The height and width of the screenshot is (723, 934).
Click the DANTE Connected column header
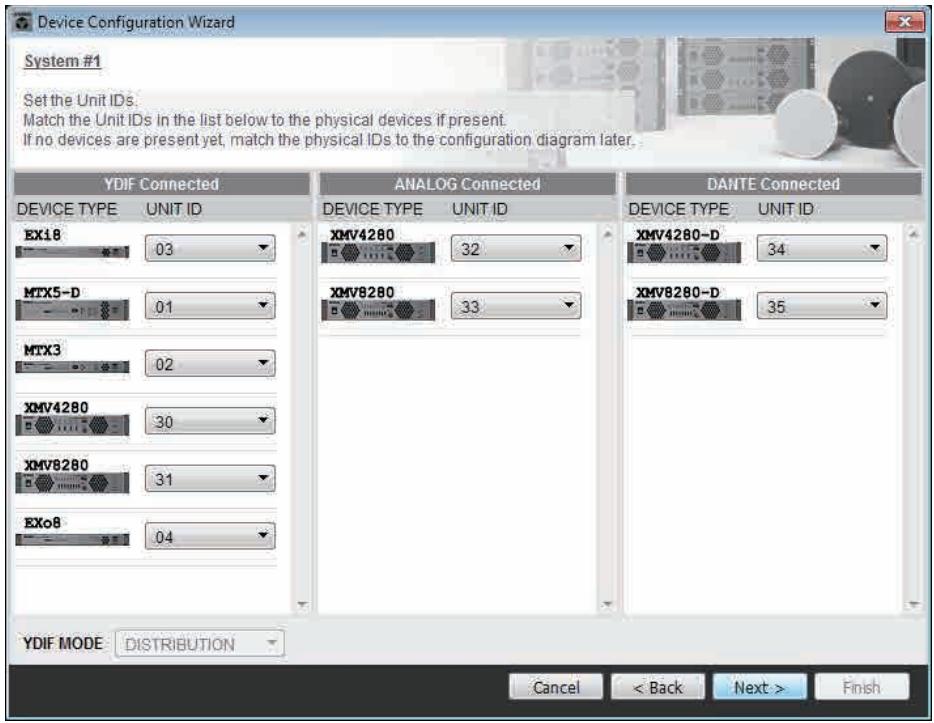click(x=773, y=184)
